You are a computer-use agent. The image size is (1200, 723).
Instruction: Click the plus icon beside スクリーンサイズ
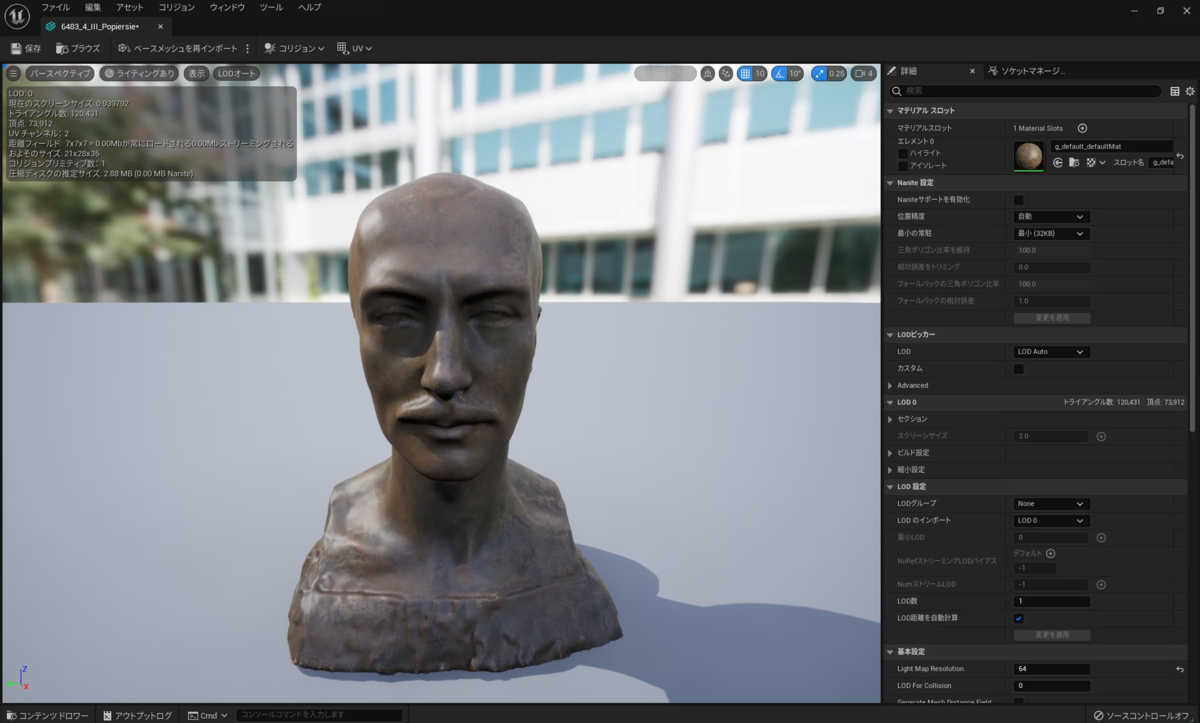click(x=1101, y=436)
